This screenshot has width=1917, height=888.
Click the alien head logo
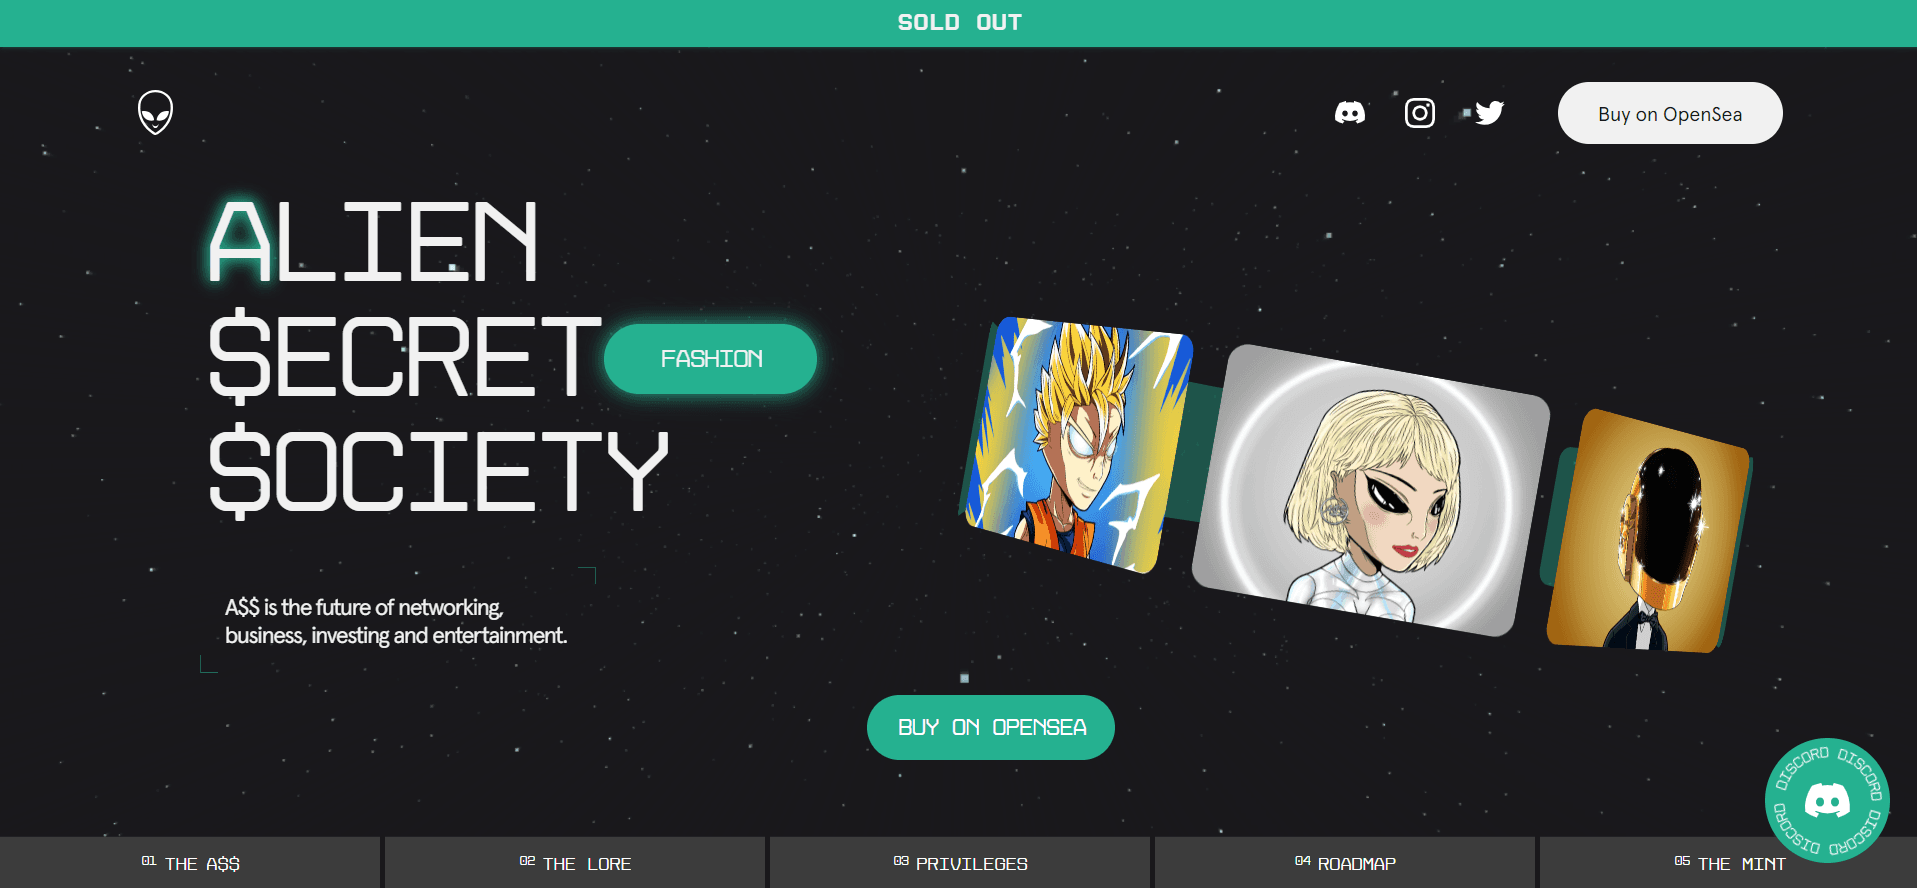pyautogui.click(x=155, y=113)
